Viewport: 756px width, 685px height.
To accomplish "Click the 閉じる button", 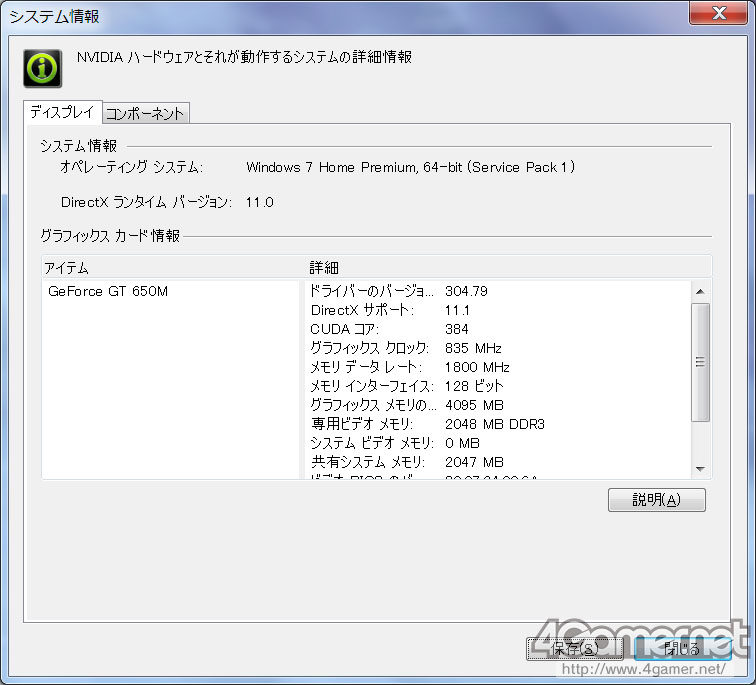I will (682, 648).
